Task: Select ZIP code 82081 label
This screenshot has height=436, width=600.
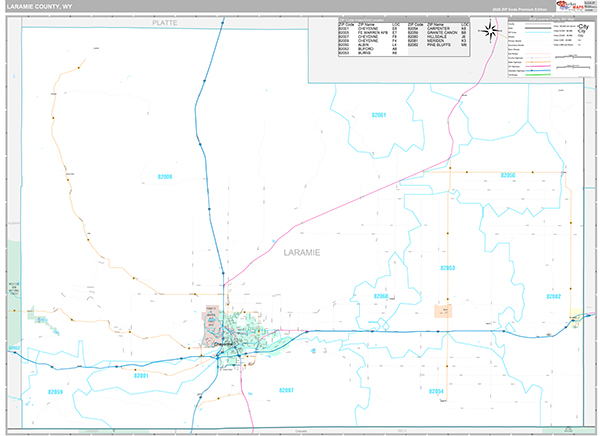Action: pyautogui.click(x=379, y=116)
